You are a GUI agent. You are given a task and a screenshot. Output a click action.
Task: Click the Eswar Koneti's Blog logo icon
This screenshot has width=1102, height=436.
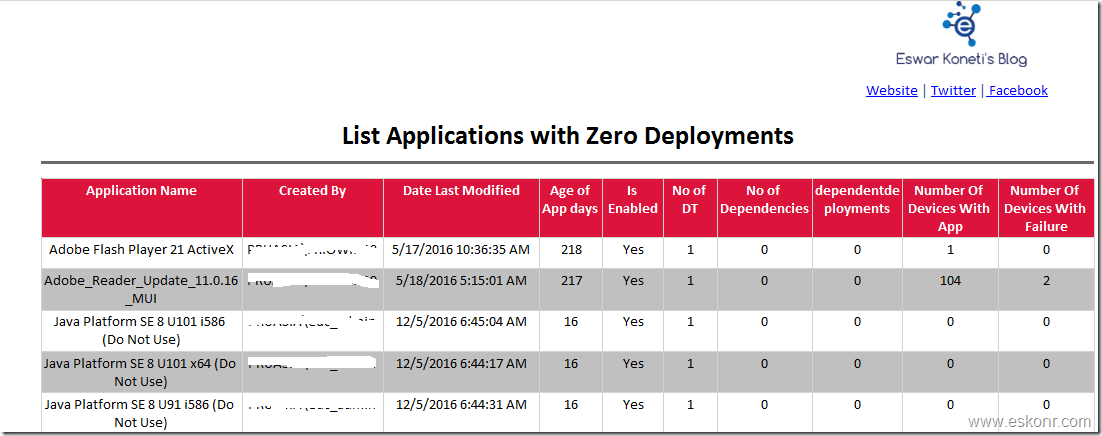point(961,26)
